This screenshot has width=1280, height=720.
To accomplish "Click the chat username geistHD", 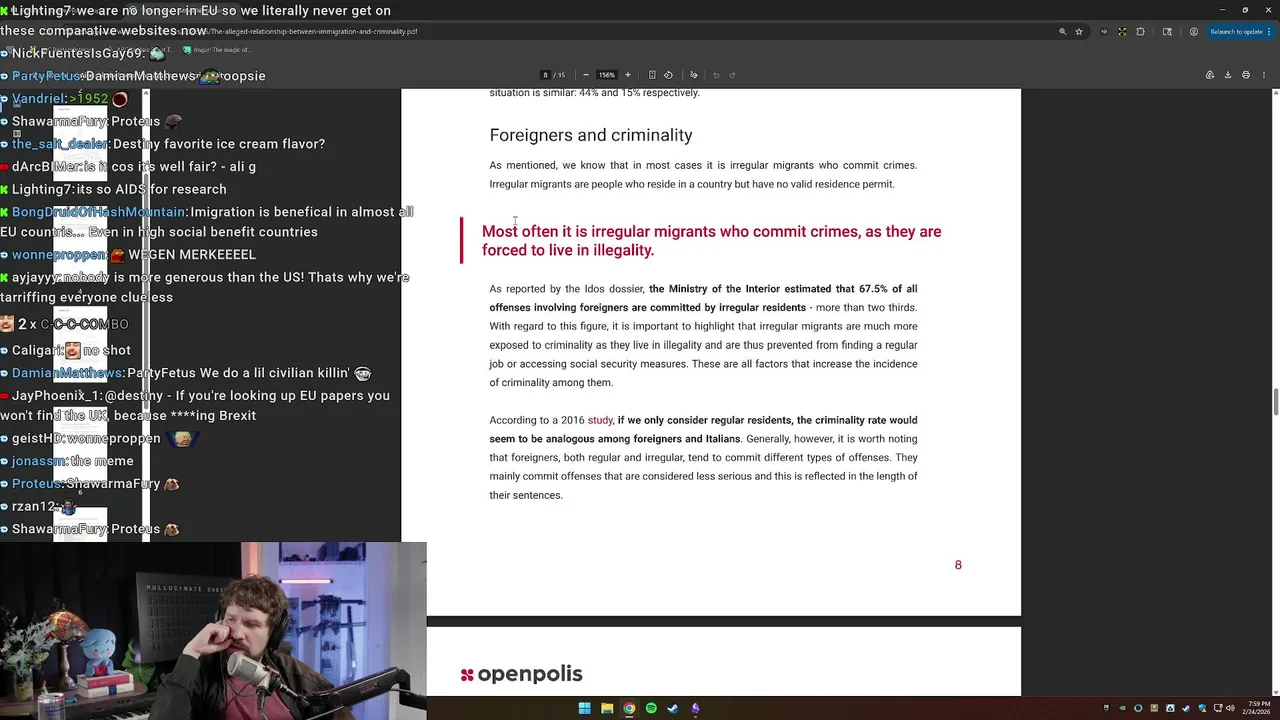I will click(38, 438).
